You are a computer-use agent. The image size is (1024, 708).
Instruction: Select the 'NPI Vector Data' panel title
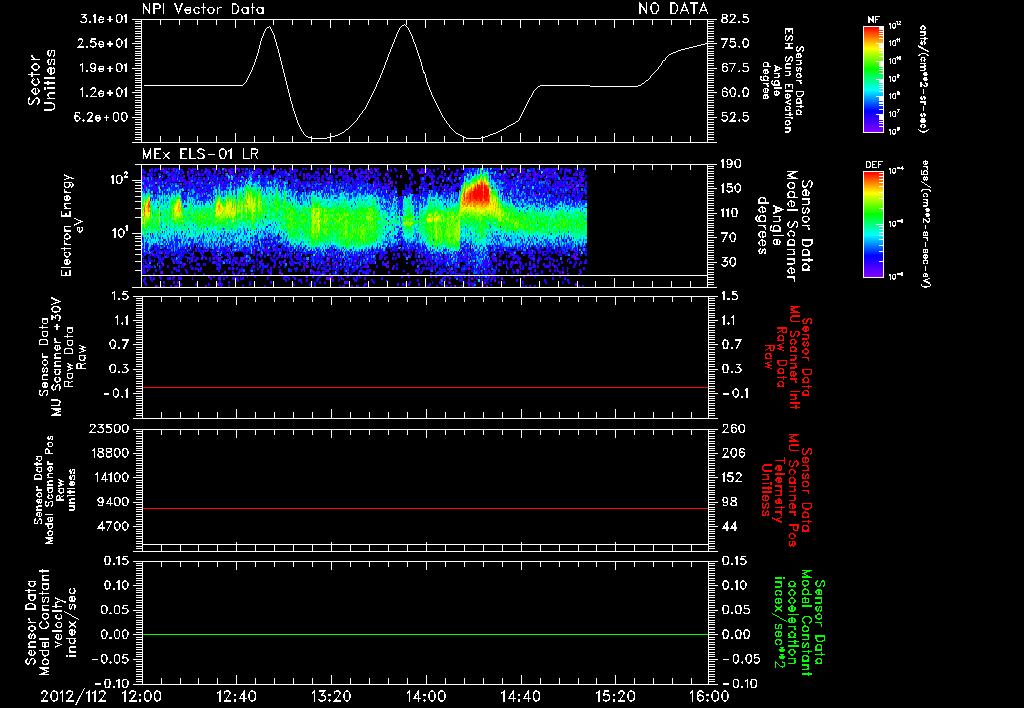click(x=204, y=9)
